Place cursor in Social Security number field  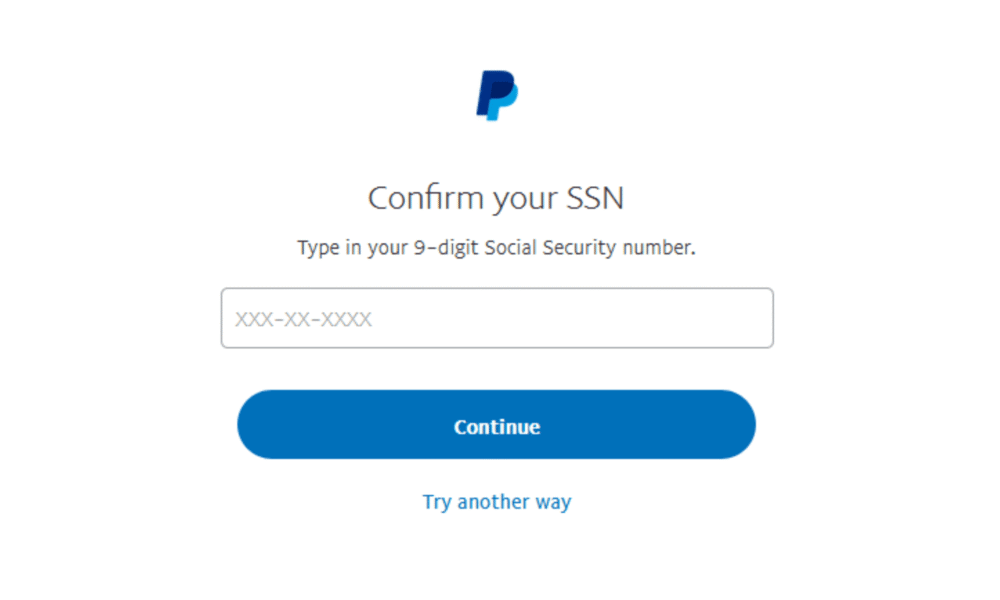click(497, 318)
